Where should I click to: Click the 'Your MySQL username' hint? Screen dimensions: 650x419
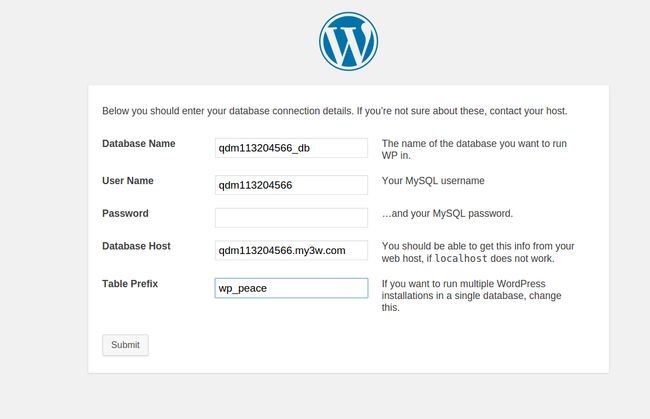[433, 181]
